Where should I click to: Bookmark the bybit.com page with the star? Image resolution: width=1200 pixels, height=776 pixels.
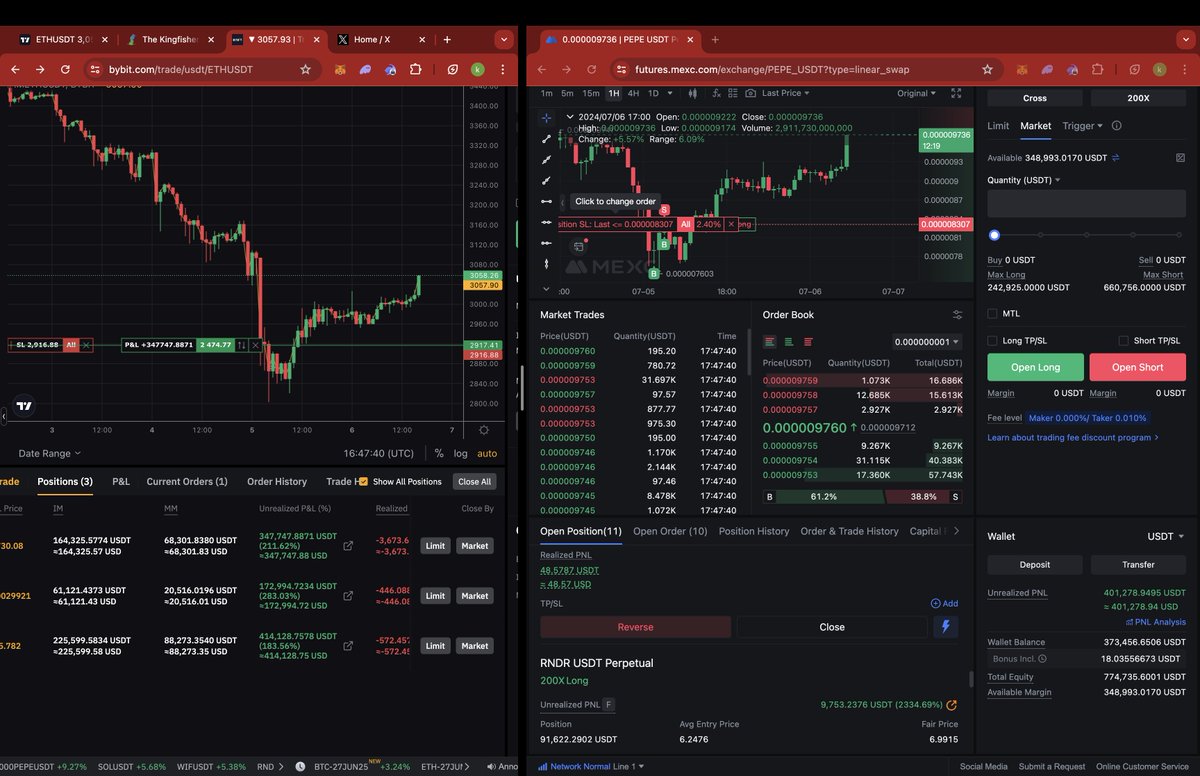pos(305,70)
